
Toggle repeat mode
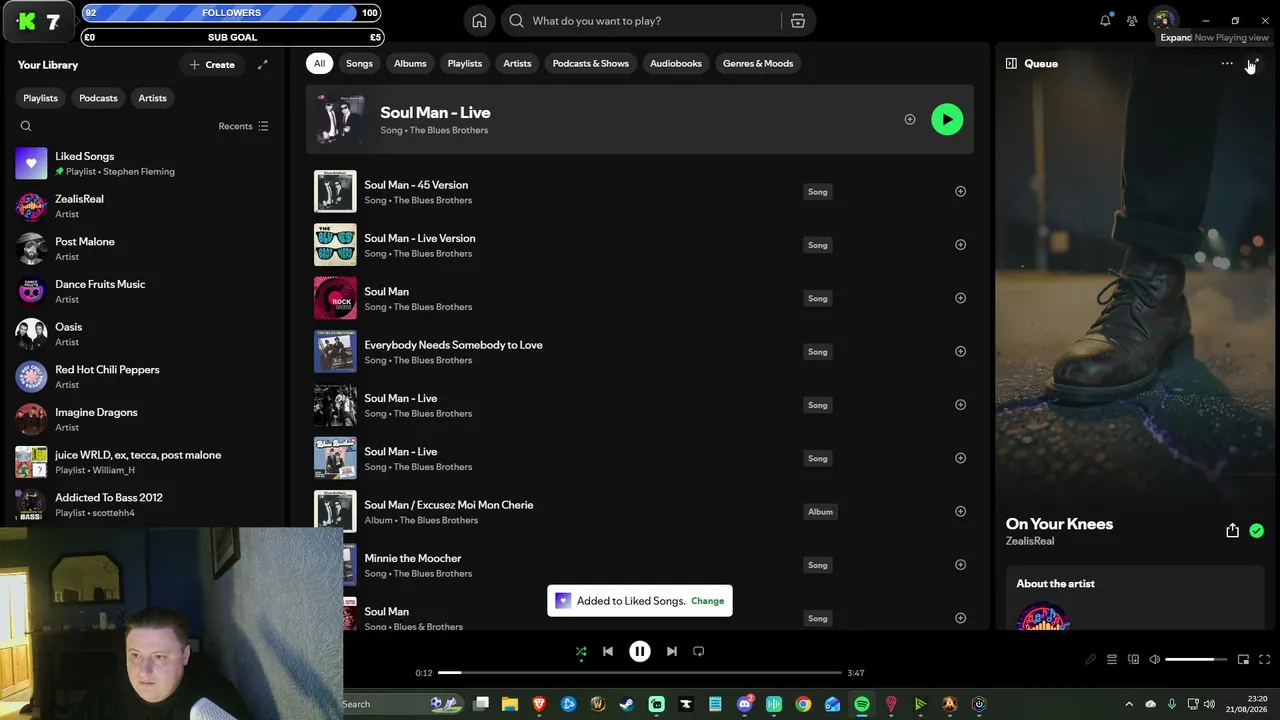pos(699,651)
